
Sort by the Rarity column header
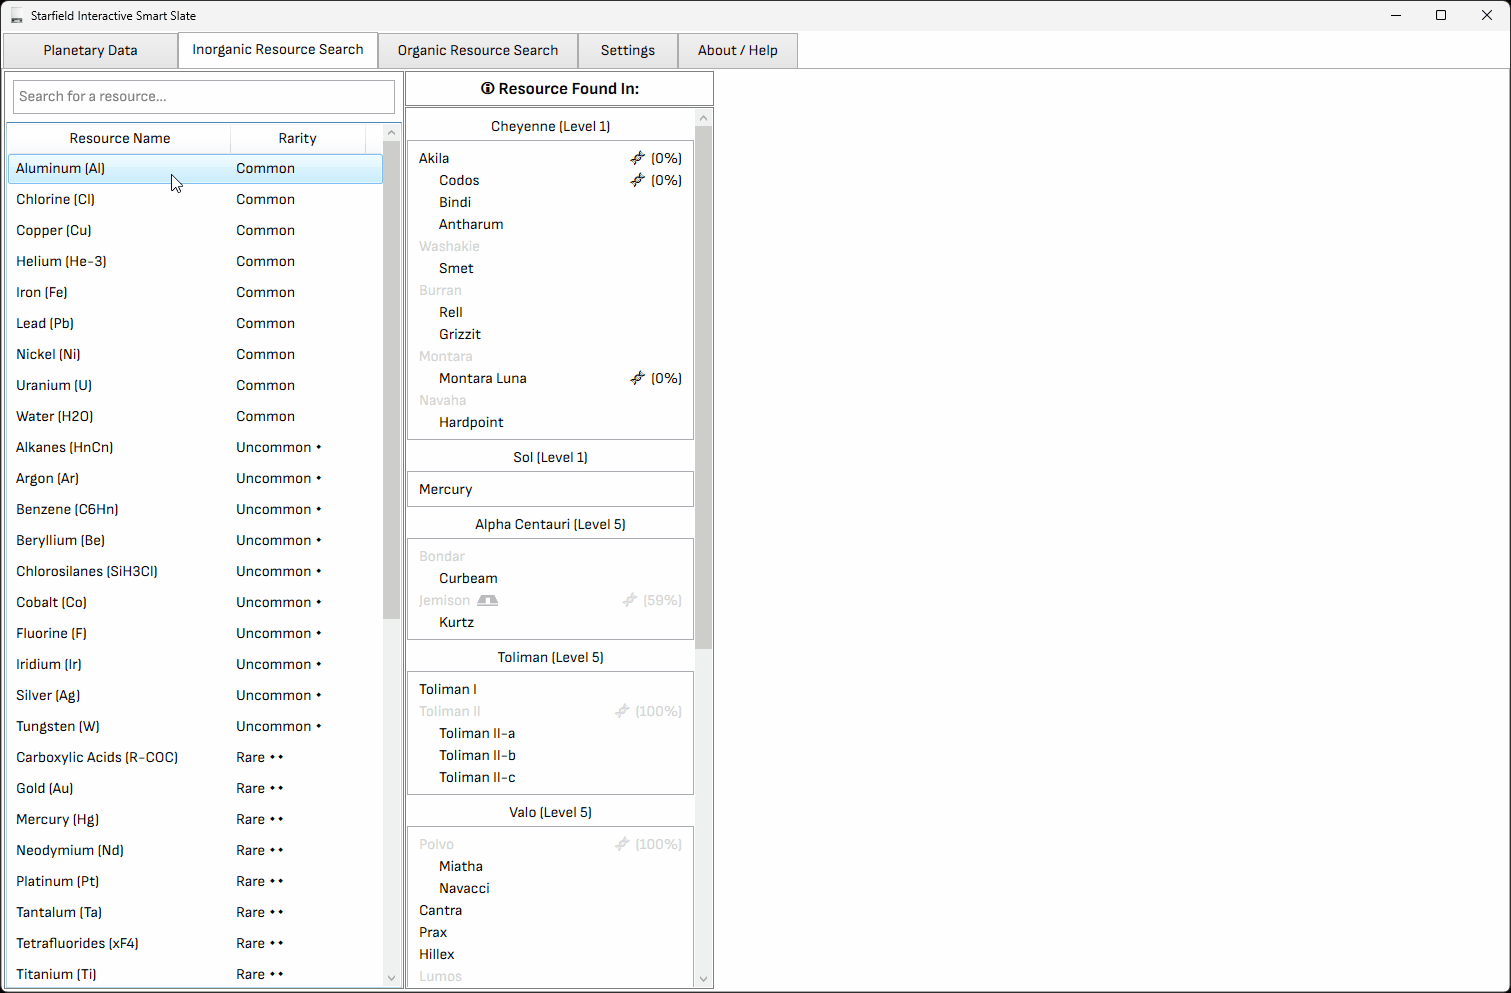coord(298,138)
